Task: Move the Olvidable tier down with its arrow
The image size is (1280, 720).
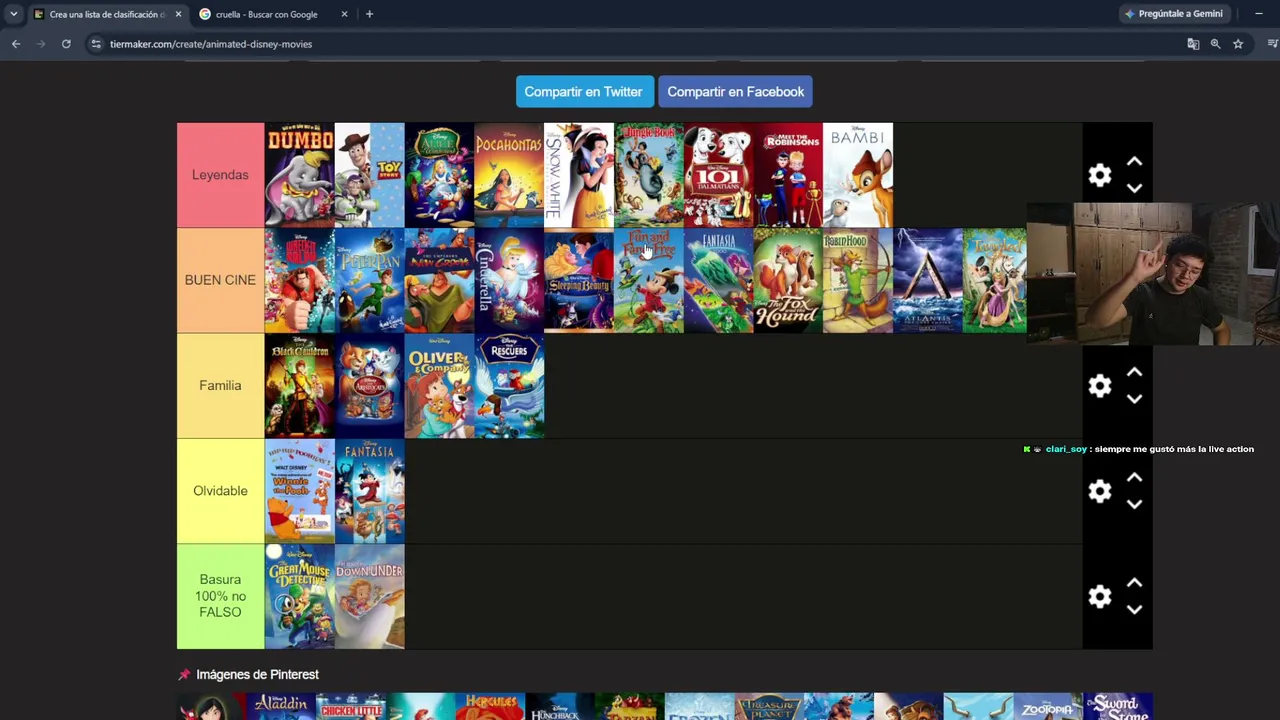Action: [x=1134, y=504]
